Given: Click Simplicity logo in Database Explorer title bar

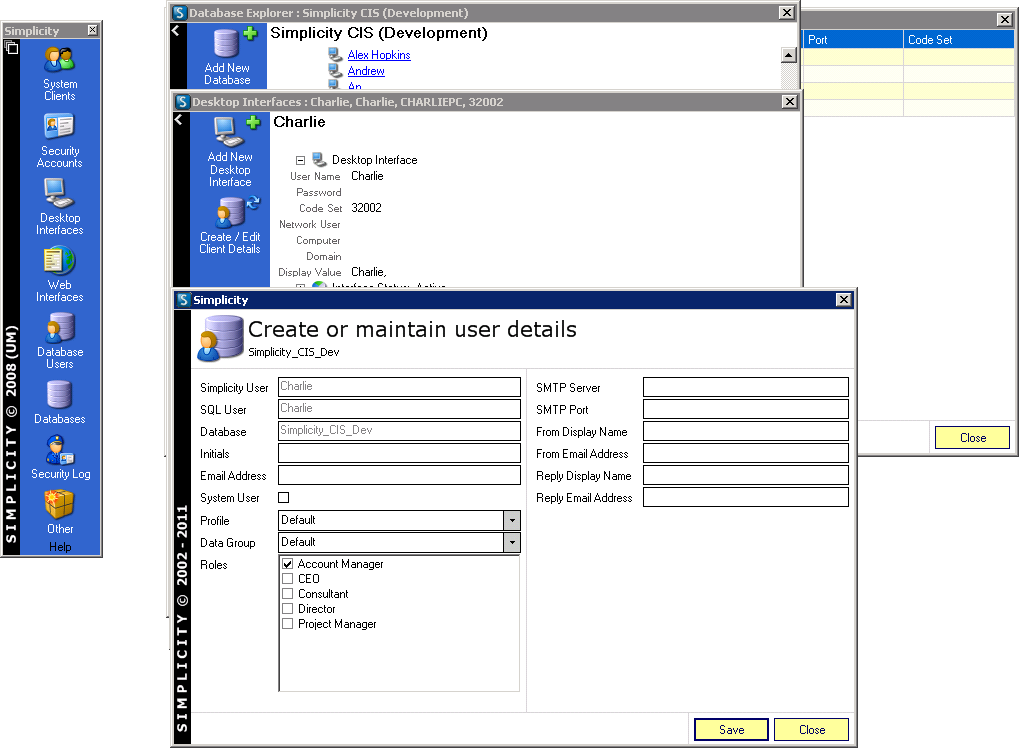Looking at the screenshot, I should tap(180, 12).
